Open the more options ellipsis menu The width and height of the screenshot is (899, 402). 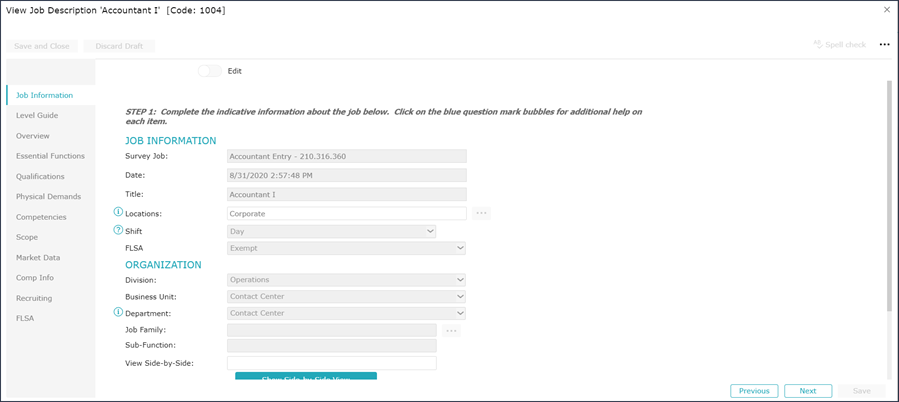tap(884, 45)
